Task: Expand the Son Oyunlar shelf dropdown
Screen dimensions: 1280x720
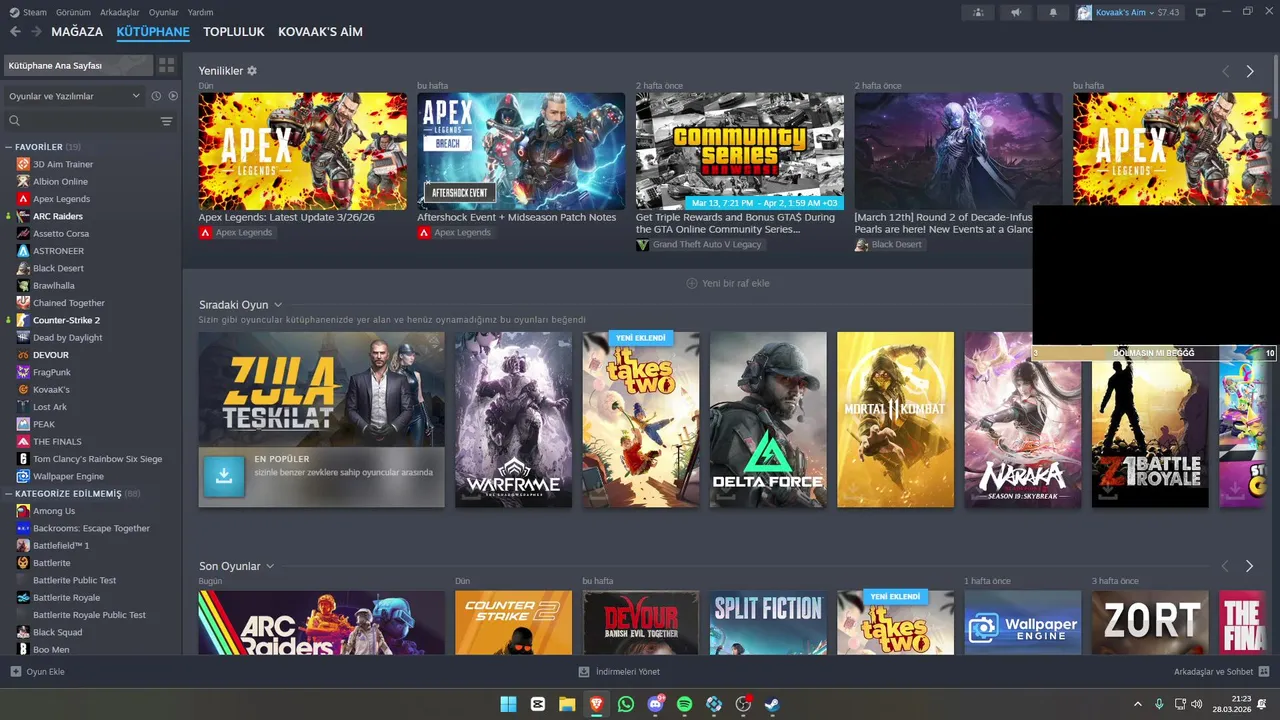Action: (270, 566)
